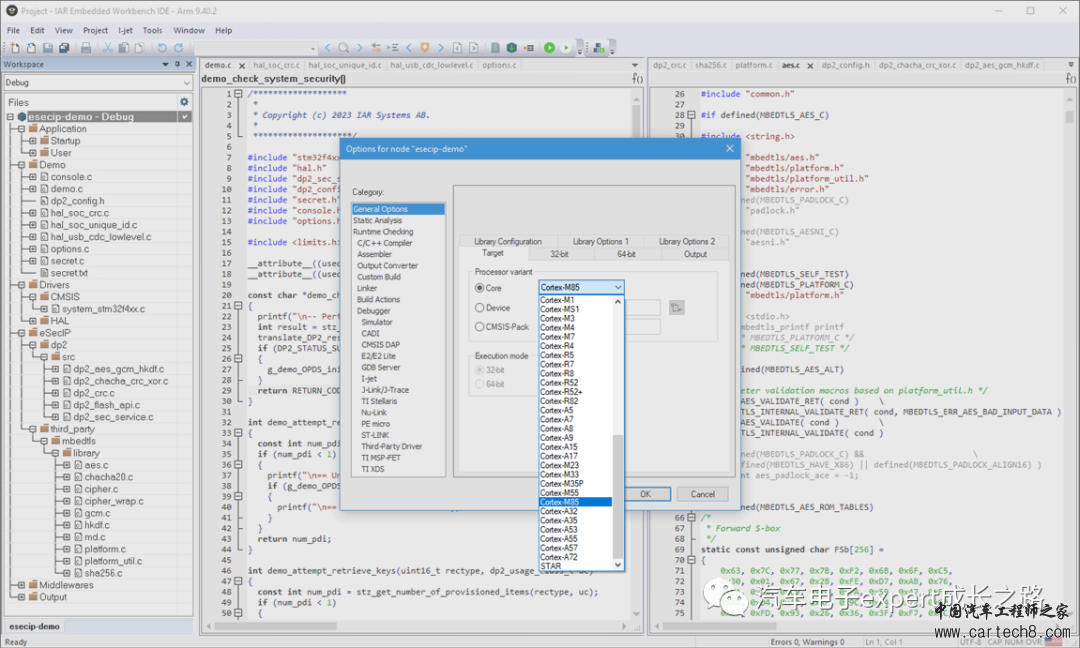Select the Device radio button

click(x=479, y=308)
